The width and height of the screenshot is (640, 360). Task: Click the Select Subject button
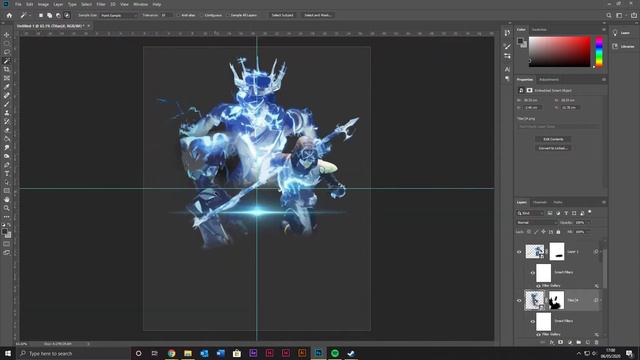[282, 15]
